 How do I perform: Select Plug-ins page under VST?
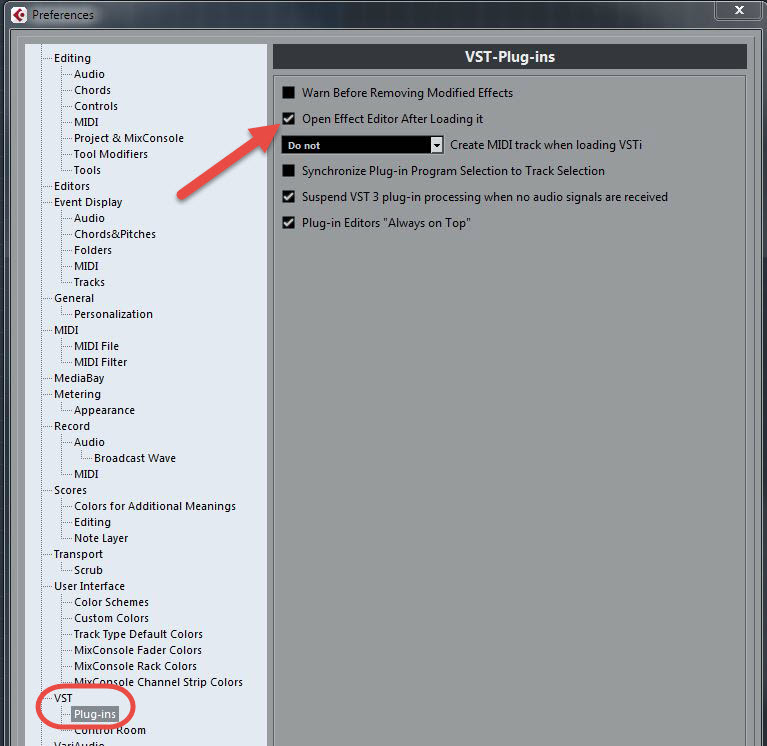click(x=94, y=714)
